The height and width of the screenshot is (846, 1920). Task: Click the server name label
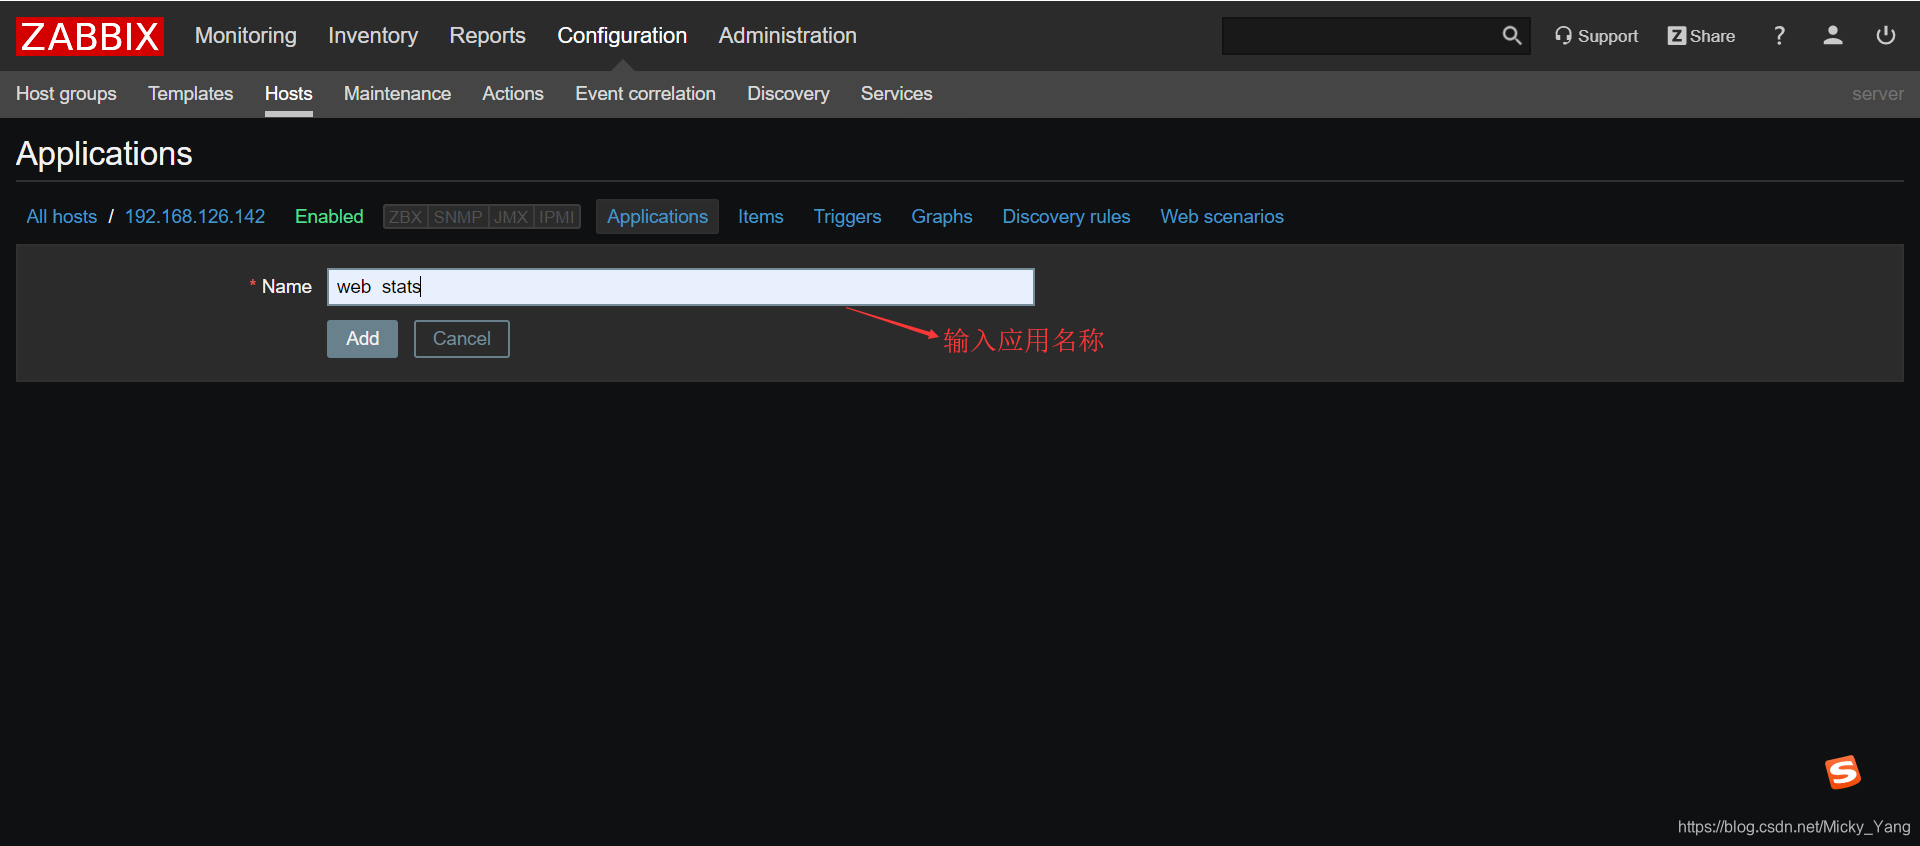[1877, 94]
